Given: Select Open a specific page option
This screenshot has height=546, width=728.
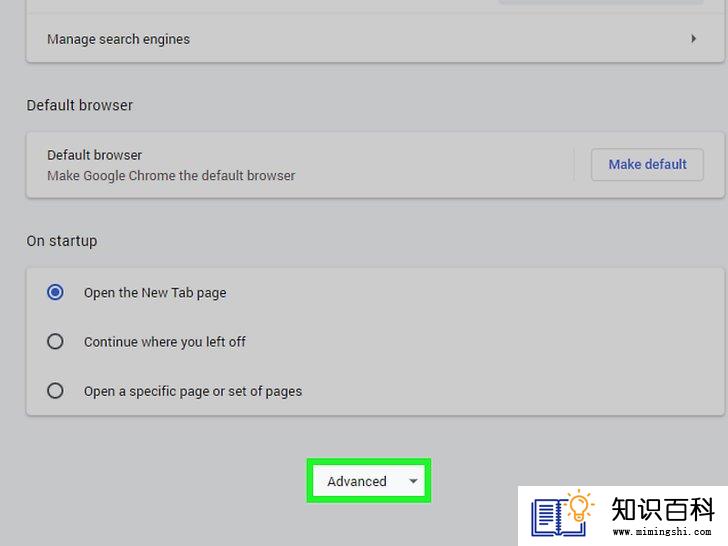Looking at the screenshot, I should click(x=55, y=390).
